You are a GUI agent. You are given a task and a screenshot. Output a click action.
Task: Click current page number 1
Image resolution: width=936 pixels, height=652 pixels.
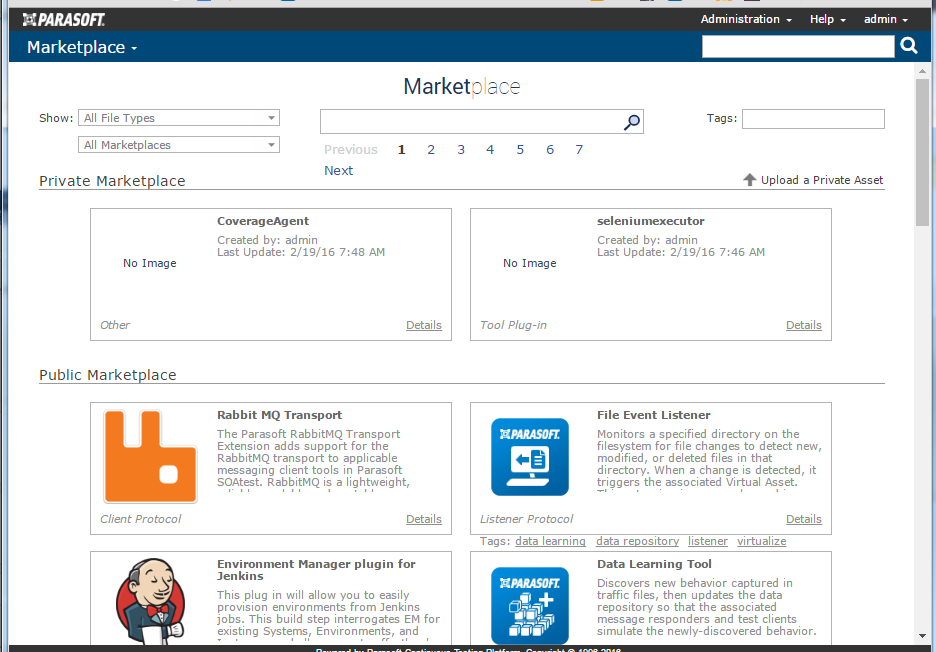402,149
